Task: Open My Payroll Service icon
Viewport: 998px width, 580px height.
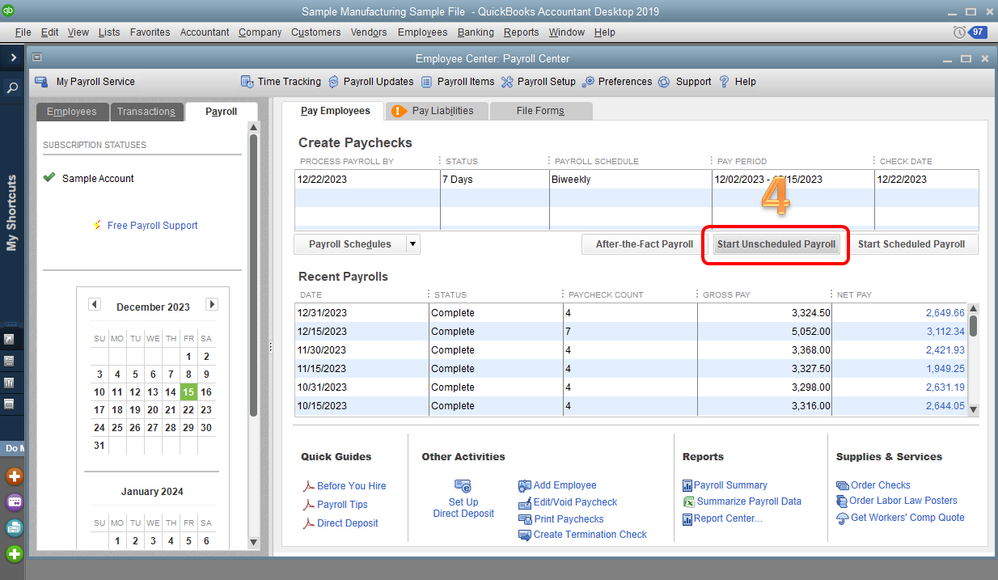Action: [41, 81]
